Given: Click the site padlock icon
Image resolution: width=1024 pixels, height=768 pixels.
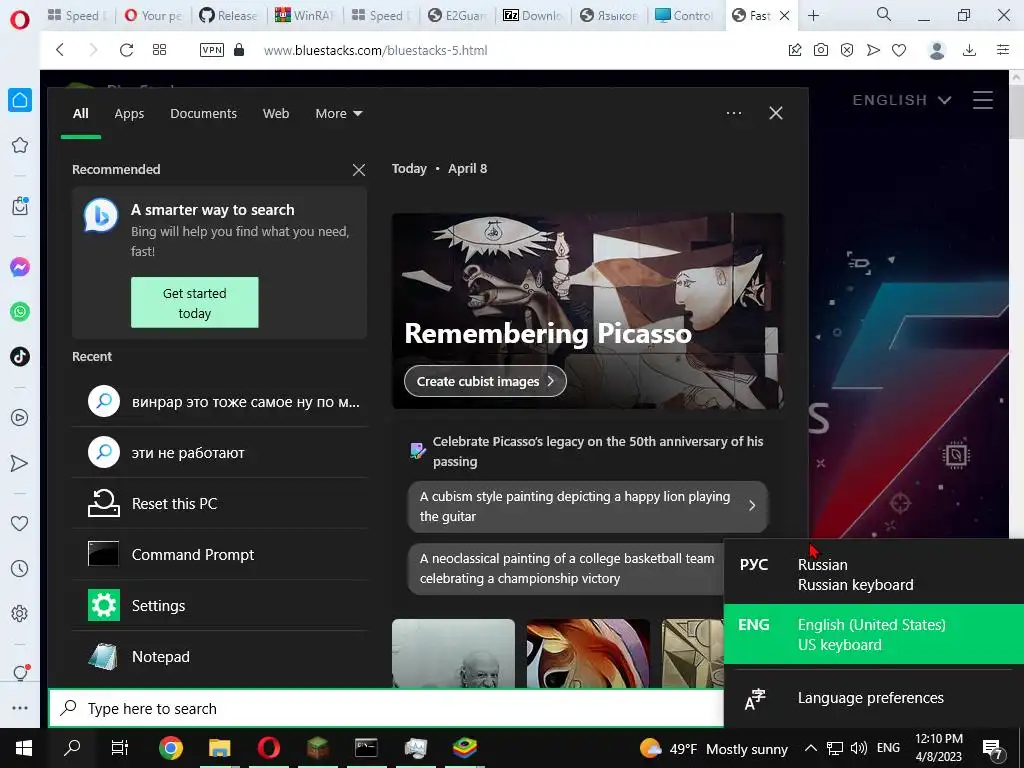Looking at the screenshot, I should tap(239, 50).
